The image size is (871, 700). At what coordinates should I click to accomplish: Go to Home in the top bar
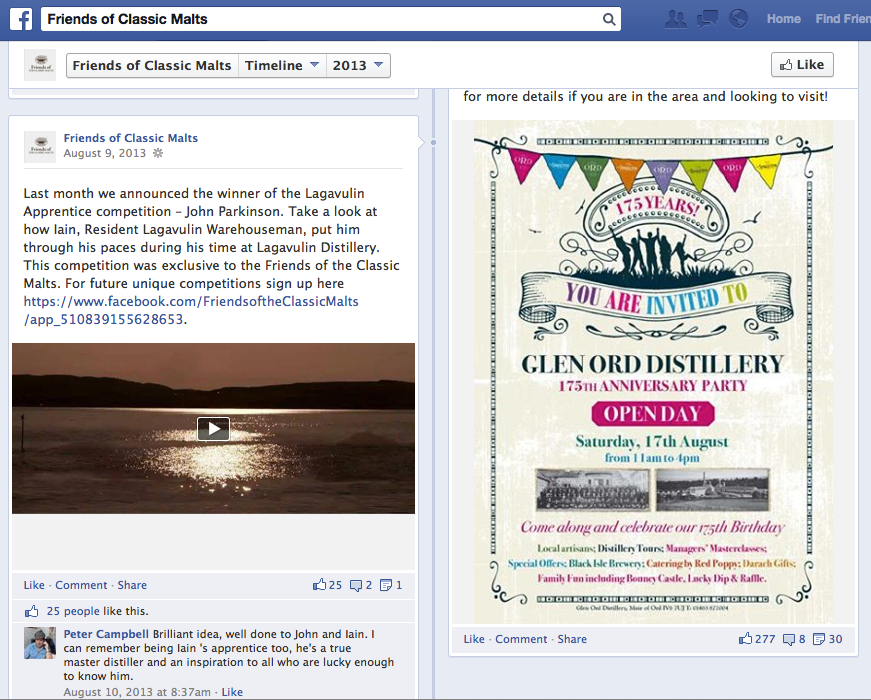pos(784,19)
